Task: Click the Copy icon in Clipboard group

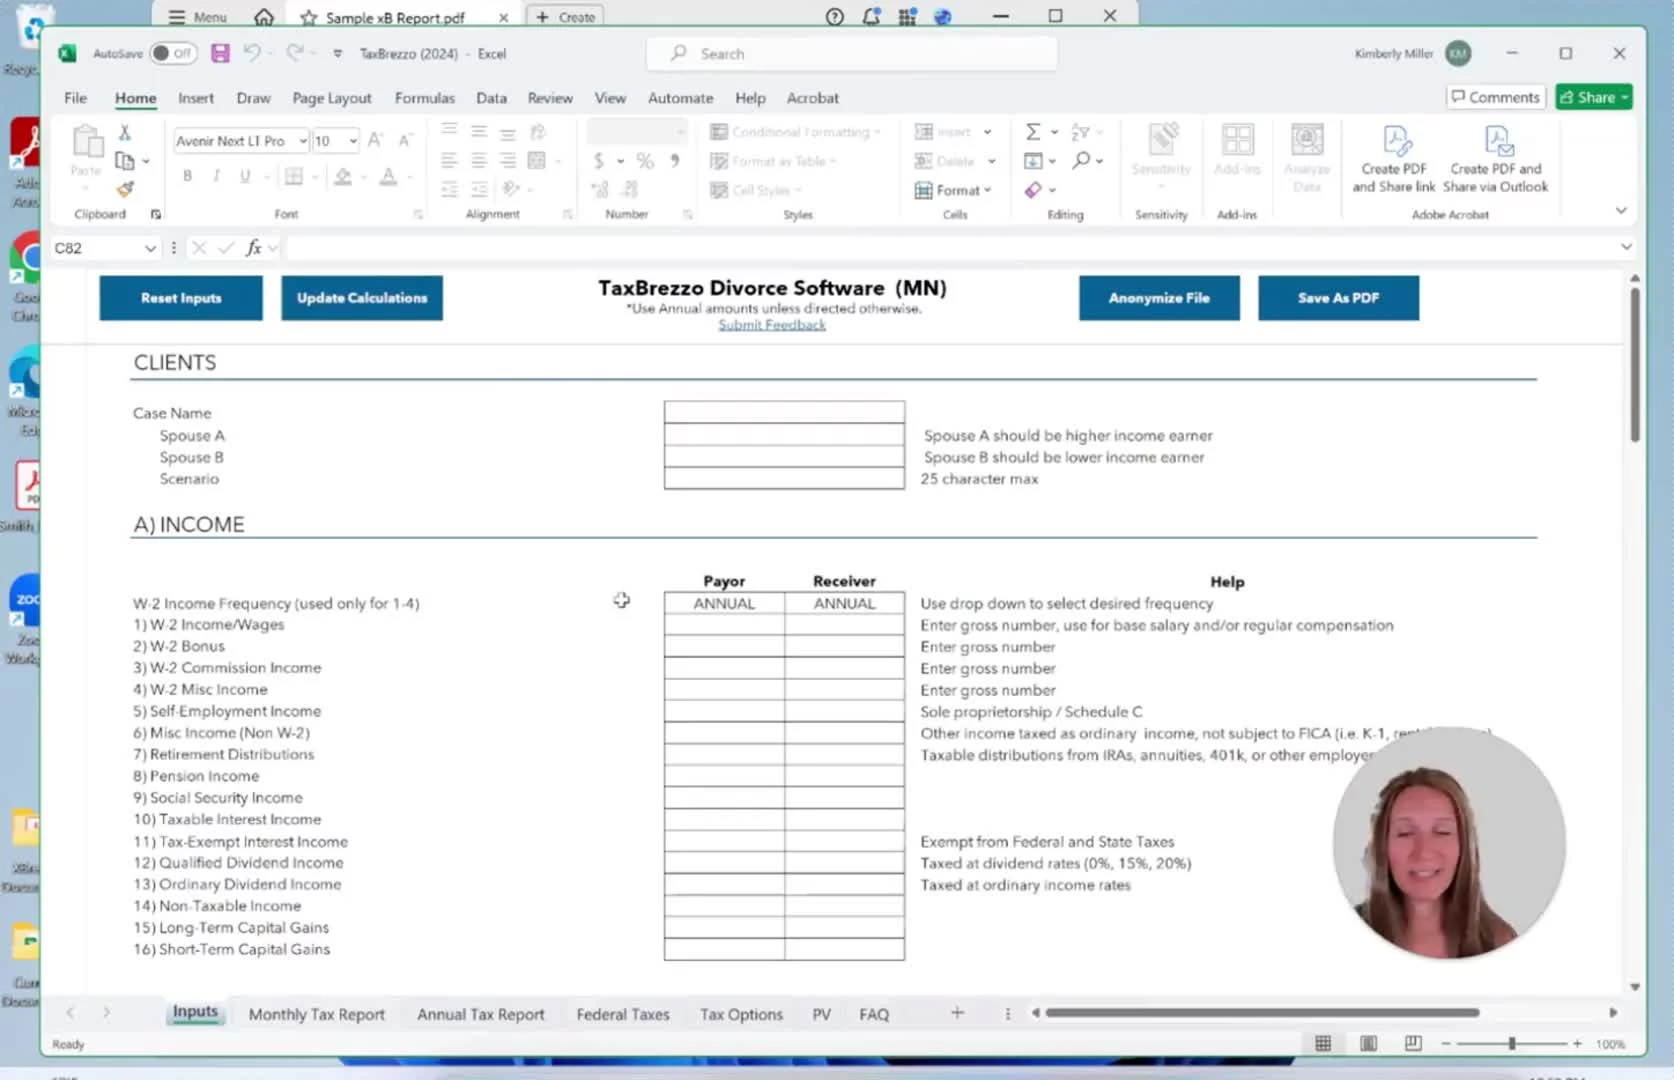Action: click(x=125, y=160)
